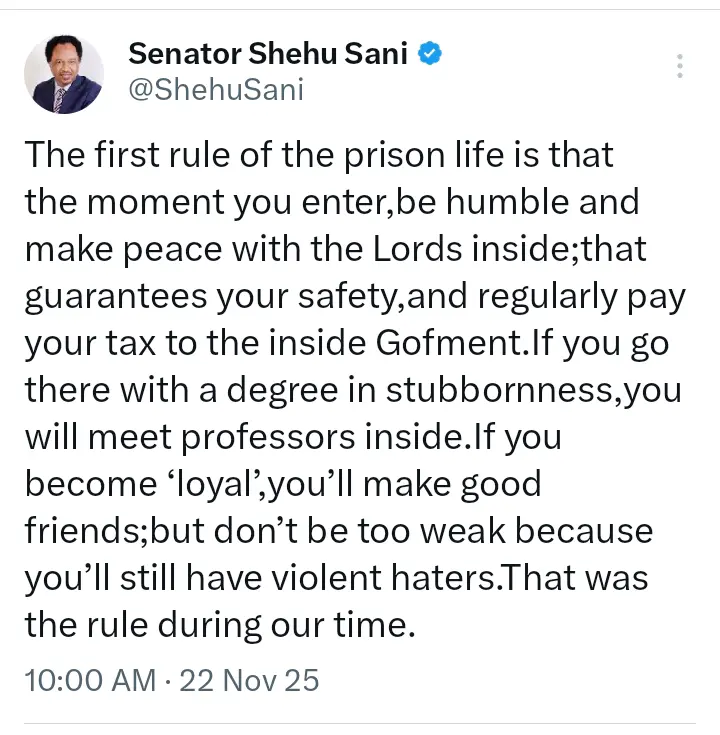Tap the final line ending in our time
The width and height of the screenshot is (720, 735).
point(219,625)
